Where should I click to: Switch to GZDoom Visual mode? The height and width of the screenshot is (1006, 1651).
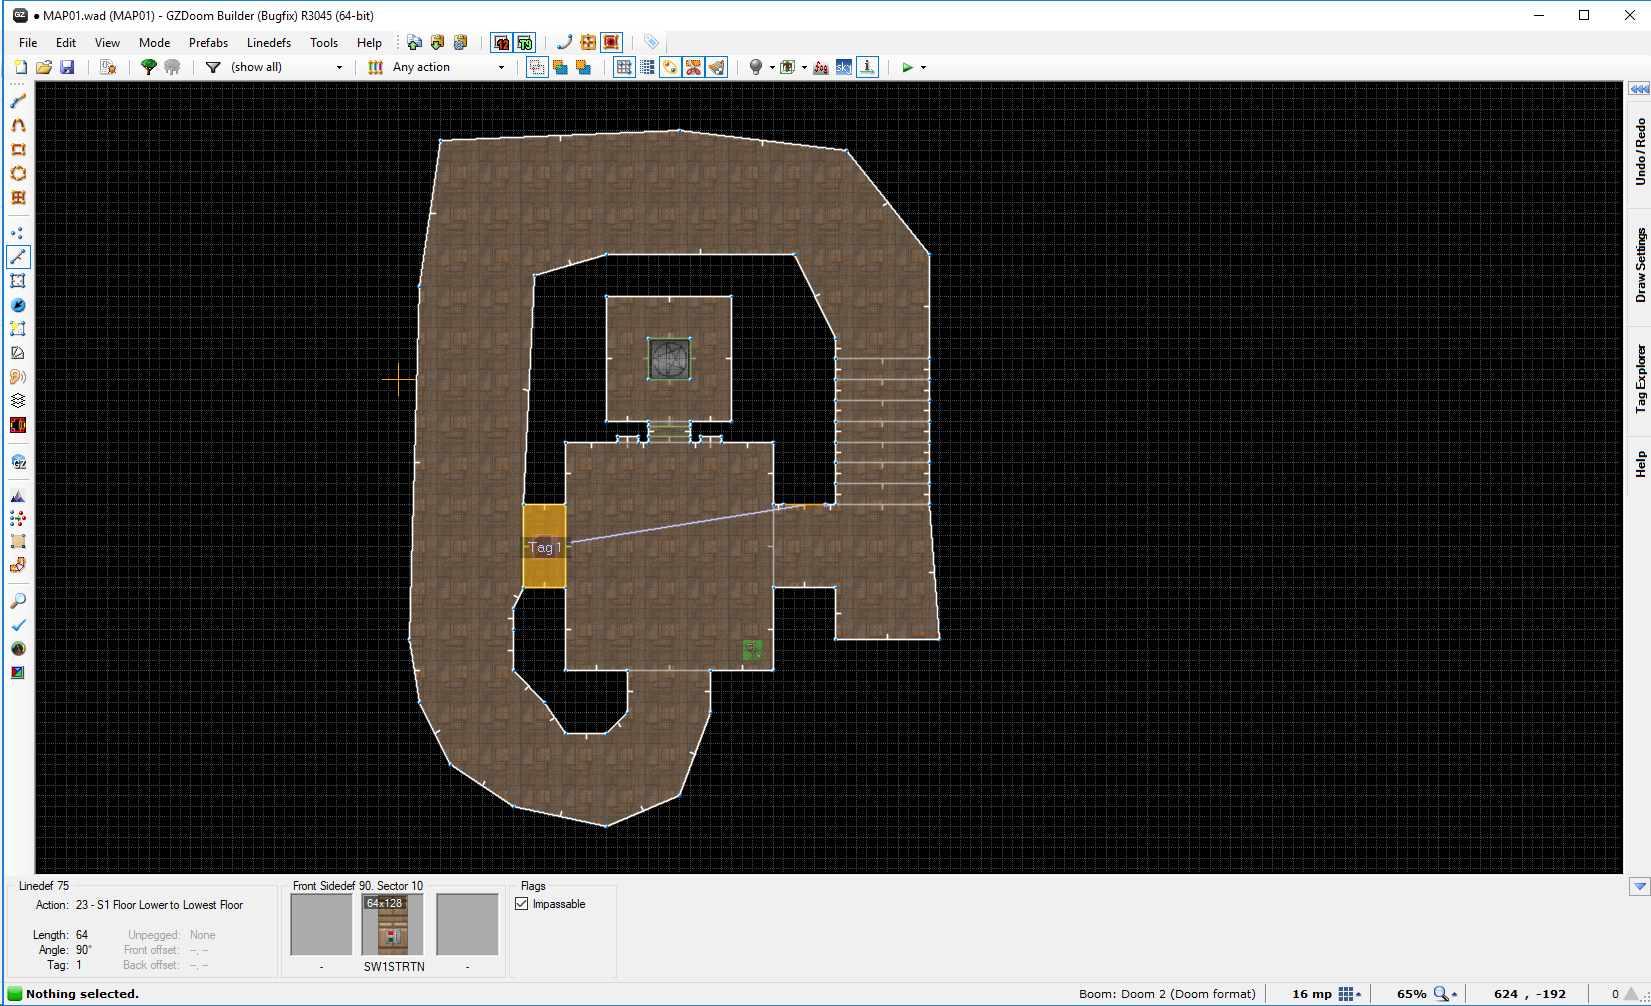point(18,462)
